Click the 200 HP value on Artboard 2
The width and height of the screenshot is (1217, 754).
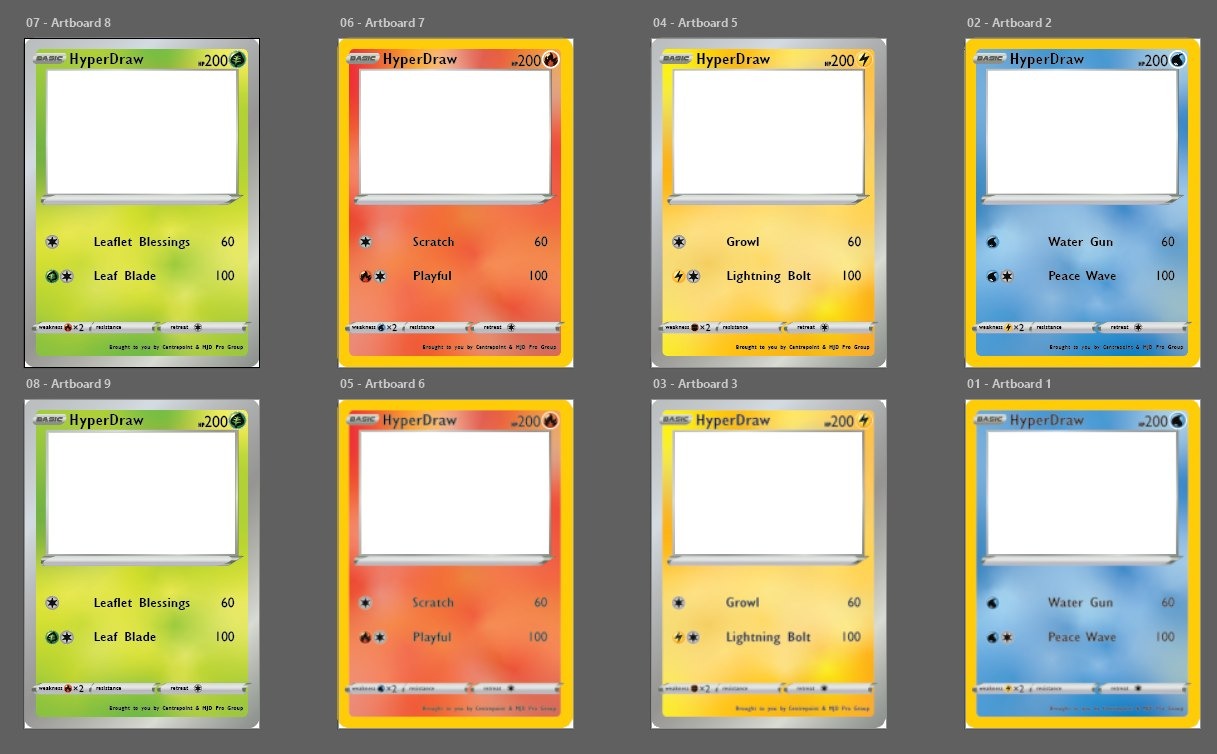point(1157,61)
